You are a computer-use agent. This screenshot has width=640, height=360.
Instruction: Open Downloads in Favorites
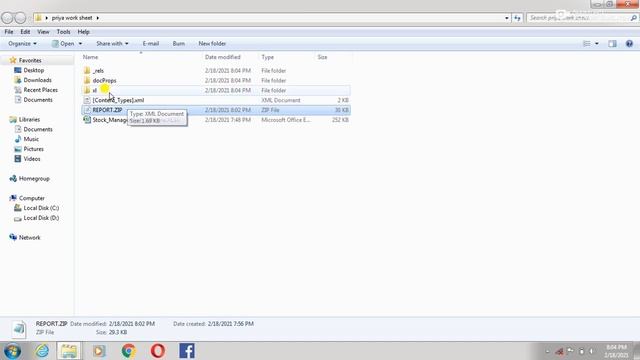tap(37, 80)
